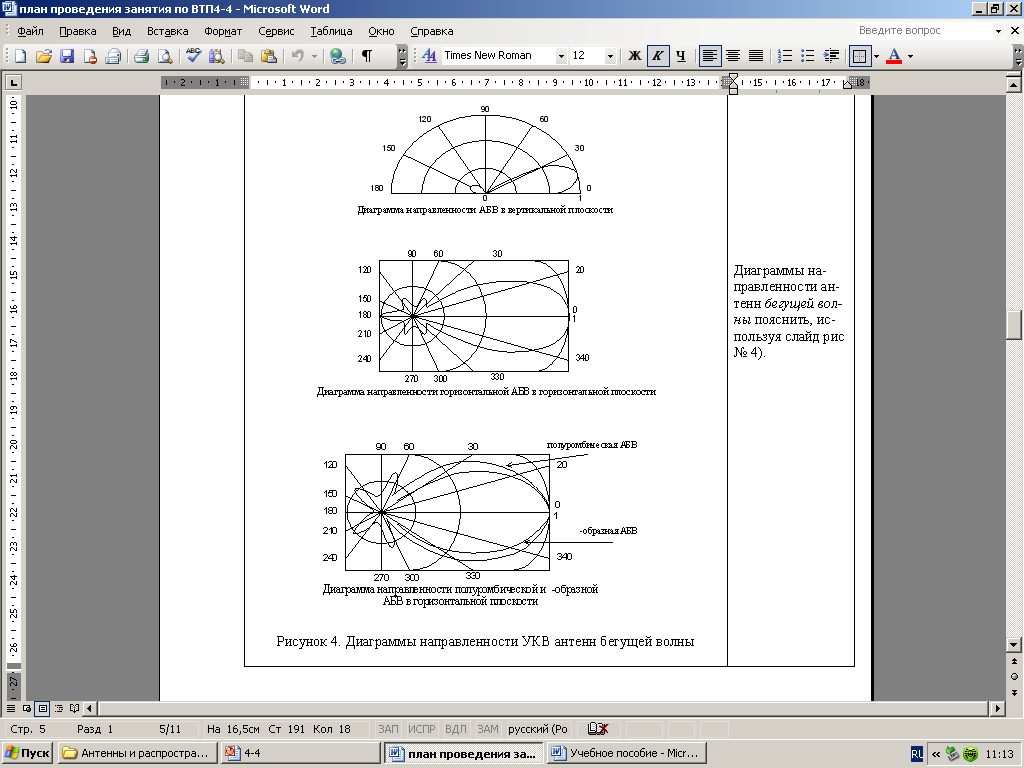The height and width of the screenshot is (768, 1024).
Task: Toggle bold Ж formatting
Action: (x=634, y=56)
